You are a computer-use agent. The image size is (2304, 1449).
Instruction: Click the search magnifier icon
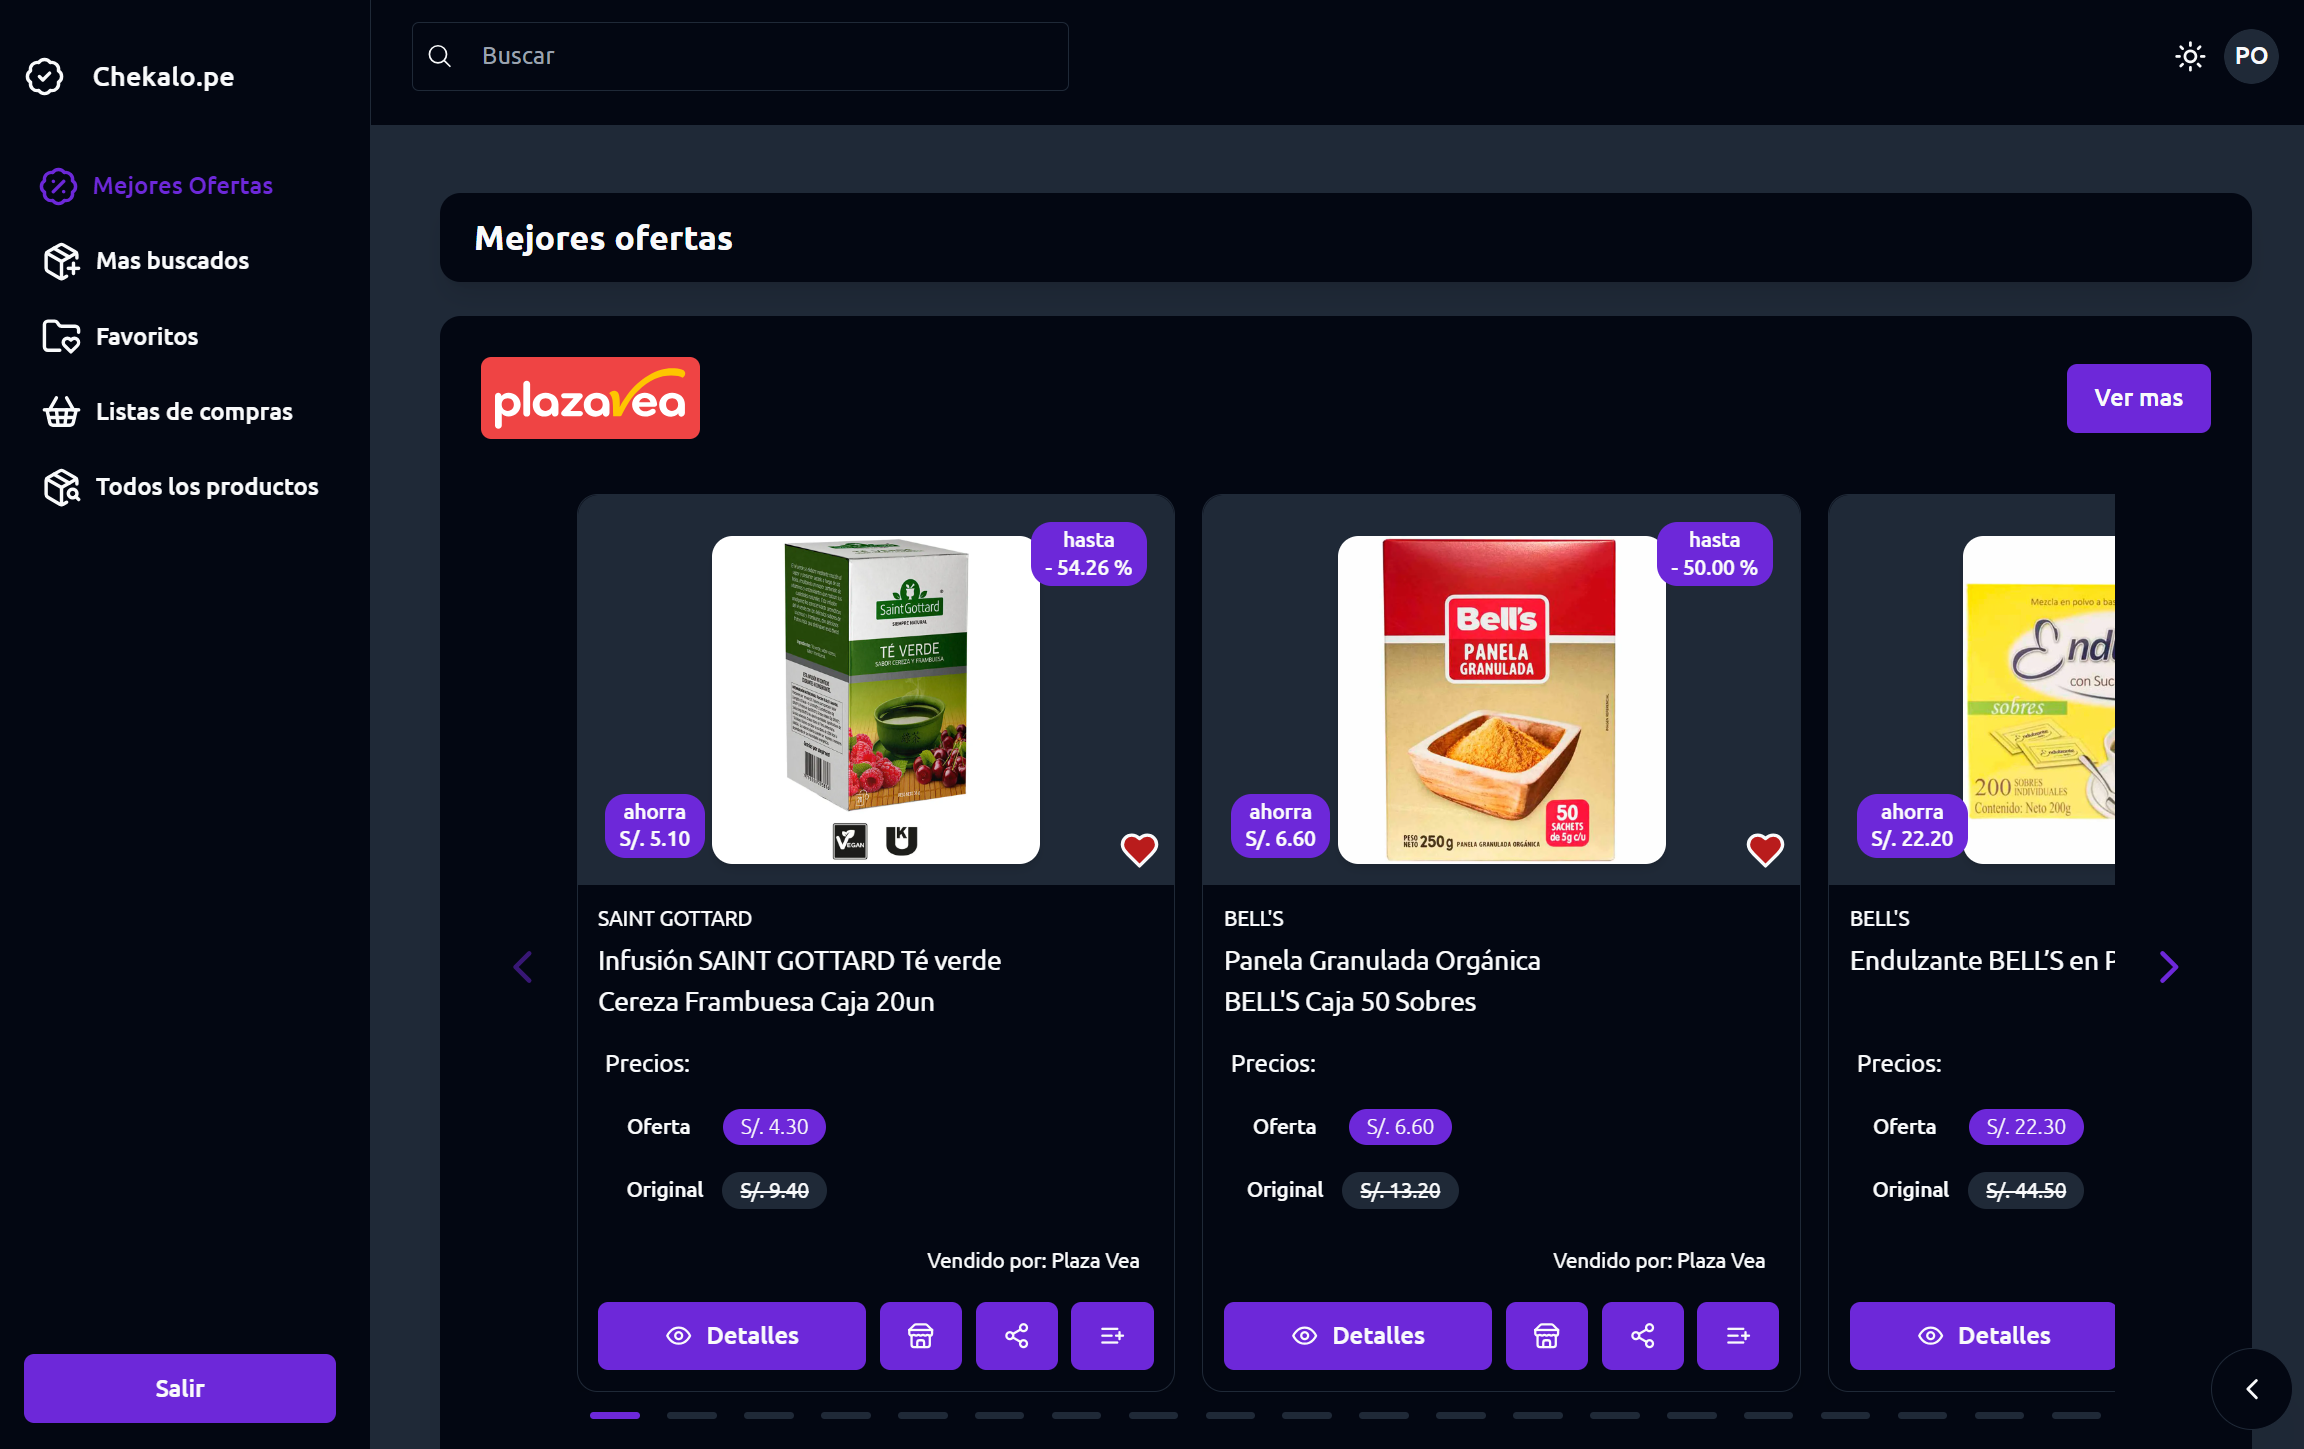[x=440, y=56]
